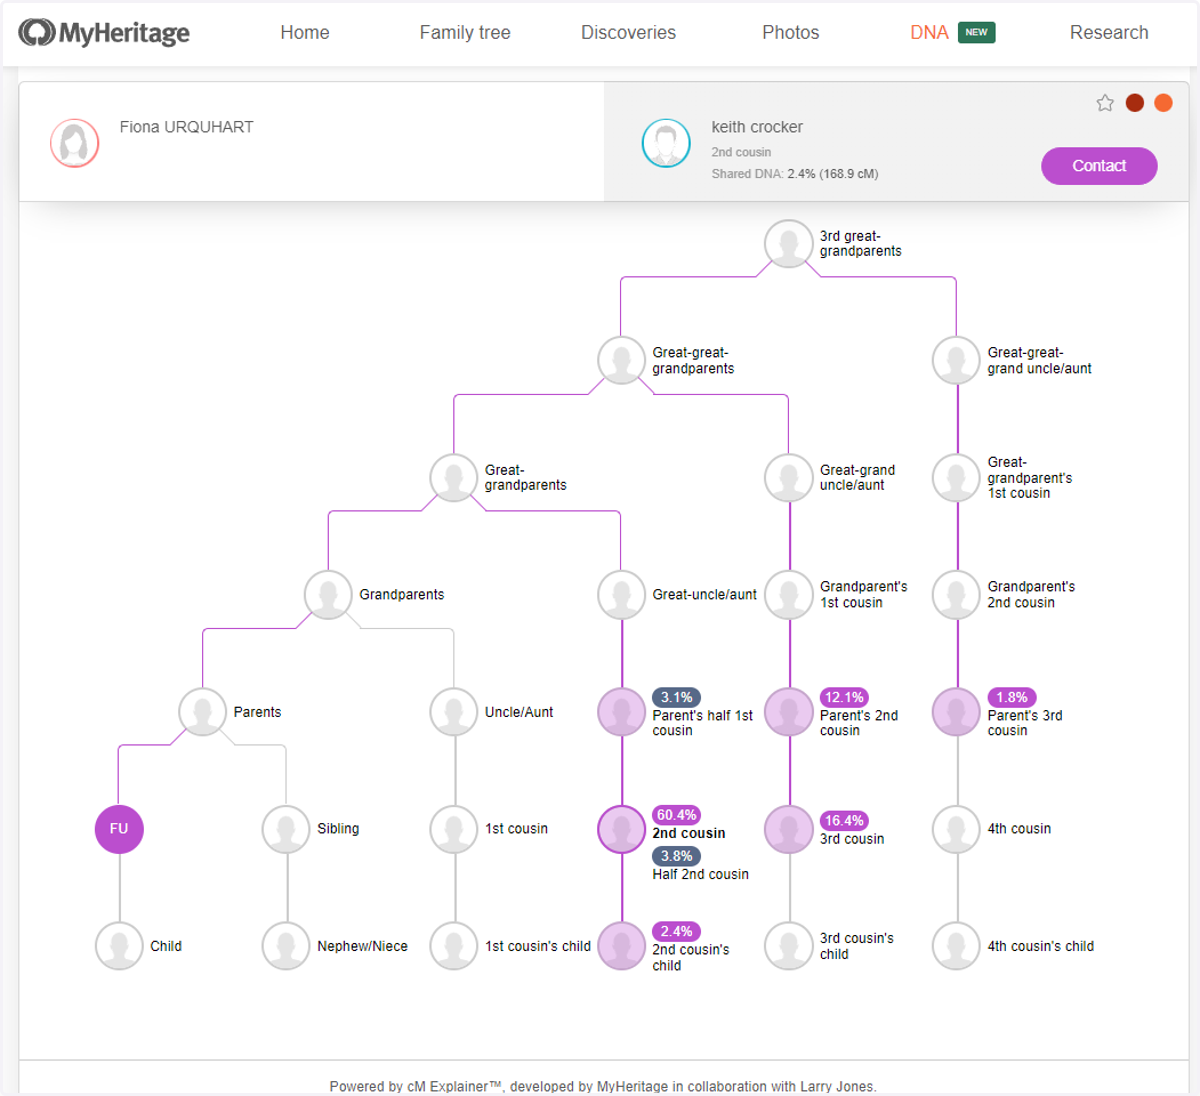Image resolution: width=1200 pixels, height=1096 pixels.
Task: Select the Uncle/Aunt node
Action: pos(454,712)
